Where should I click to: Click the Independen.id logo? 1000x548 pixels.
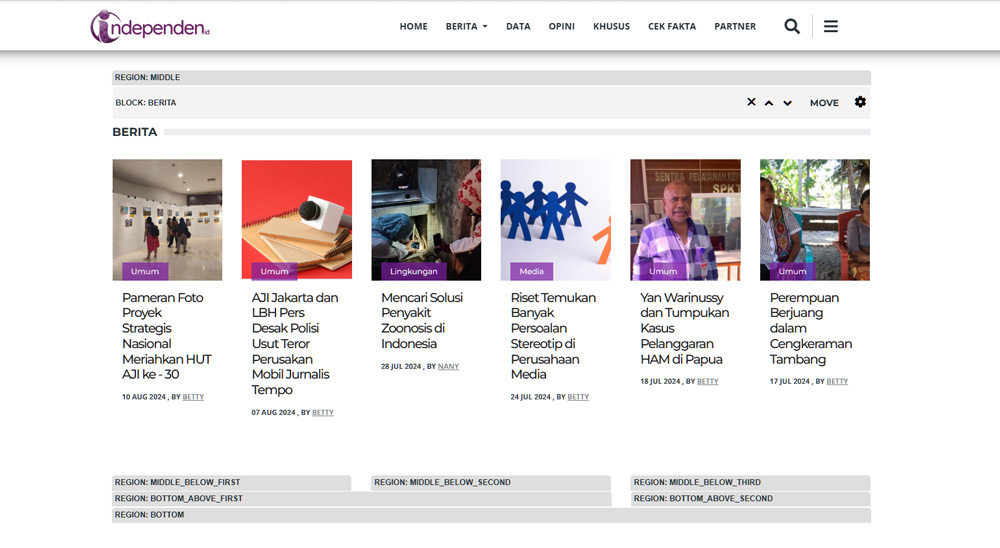click(150, 26)
